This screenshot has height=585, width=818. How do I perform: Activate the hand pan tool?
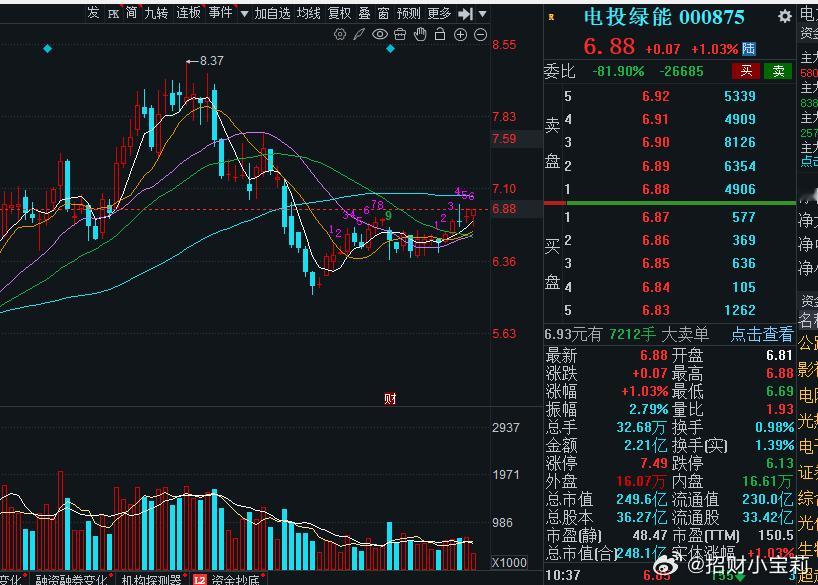(x=420, y=35)
